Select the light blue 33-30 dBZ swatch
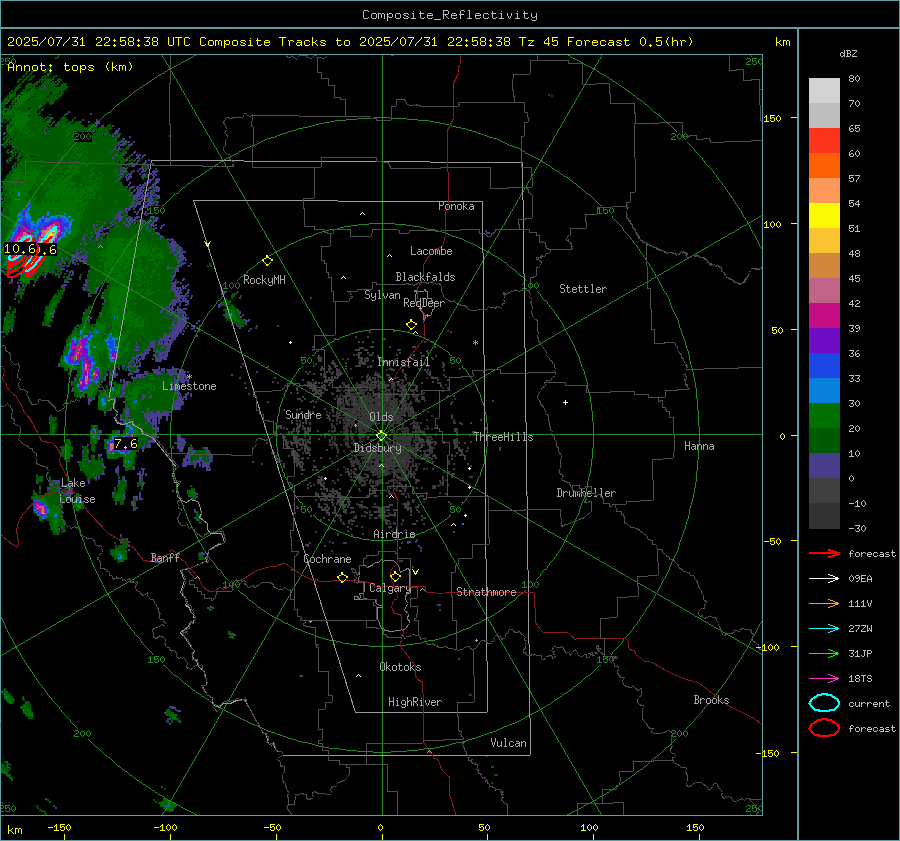 coord(824,391)
